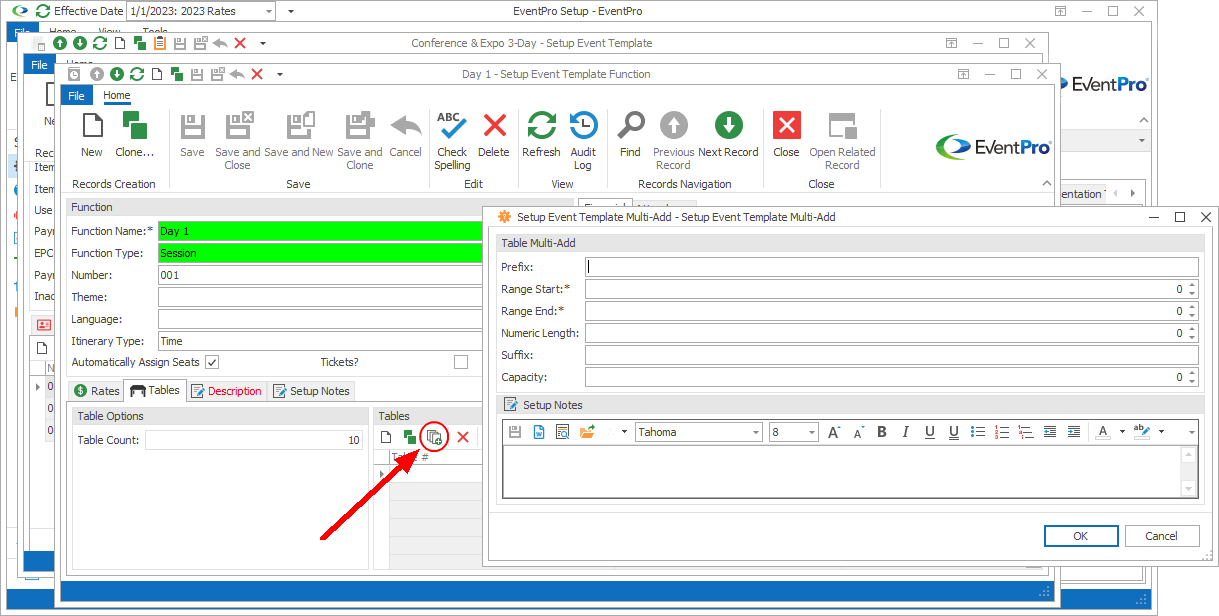Increase Numeric Length spinner value
This screenshot has width=1219, height=616.
[1192, 329]
